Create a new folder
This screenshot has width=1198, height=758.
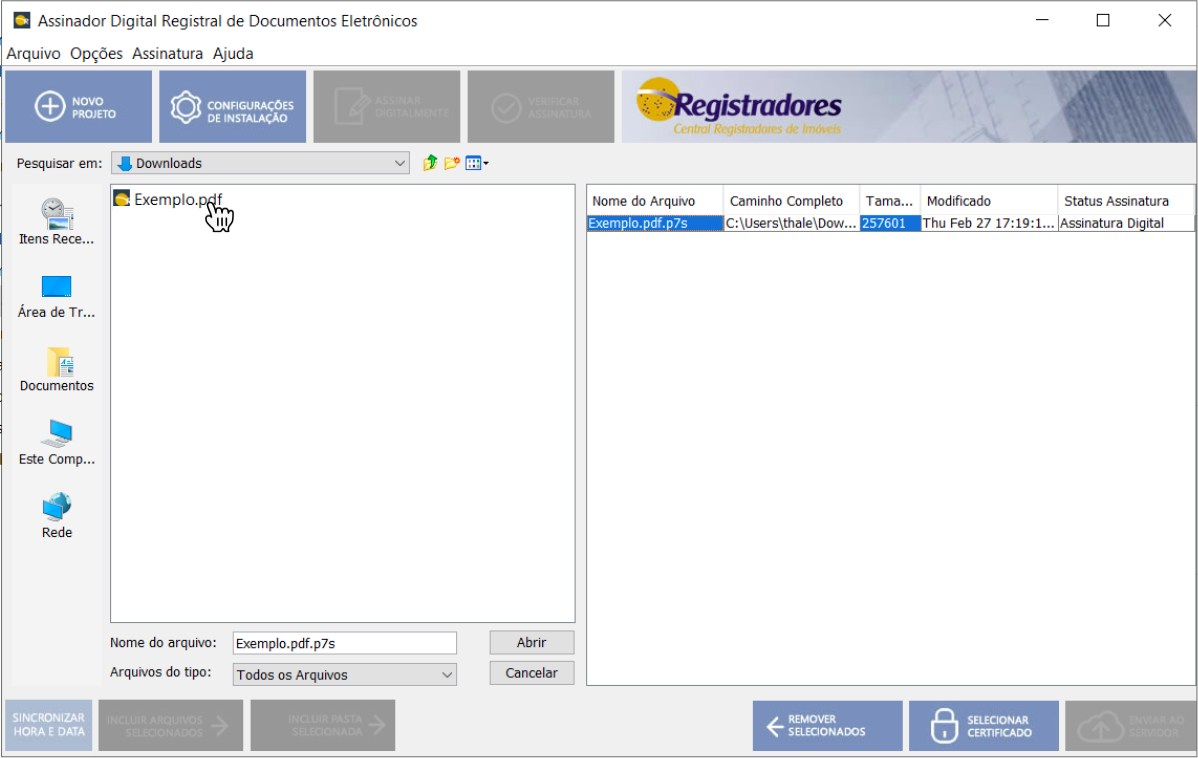point(452,163)
